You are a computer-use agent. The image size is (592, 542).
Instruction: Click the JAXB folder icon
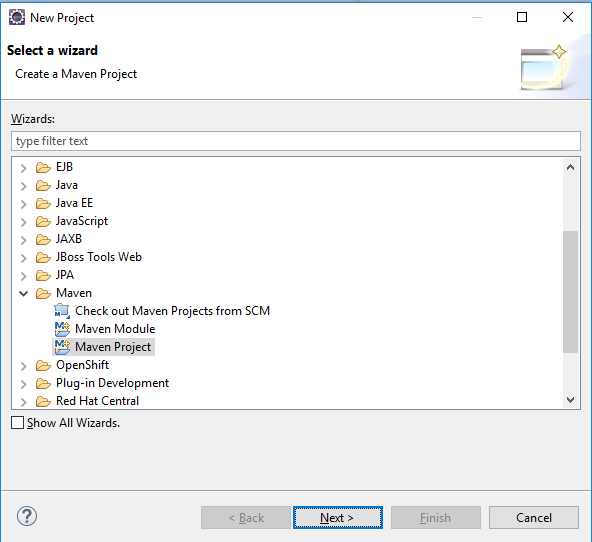tap(43, 239)
